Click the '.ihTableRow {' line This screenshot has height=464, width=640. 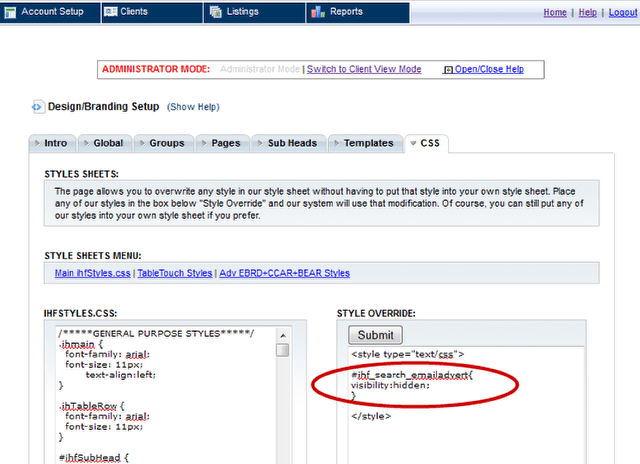coord(92,406)
